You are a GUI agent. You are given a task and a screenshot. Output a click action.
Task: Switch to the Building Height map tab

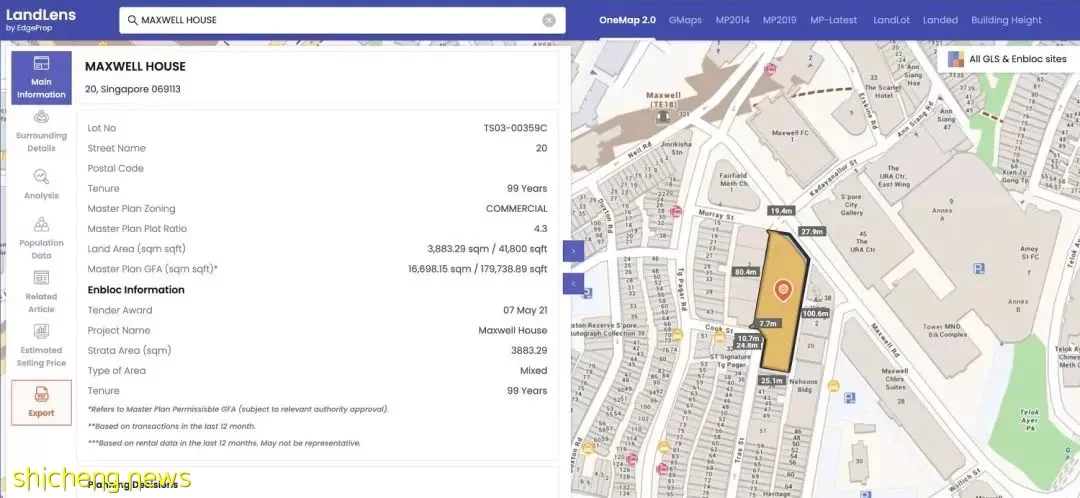click(x=1006, y=20)
